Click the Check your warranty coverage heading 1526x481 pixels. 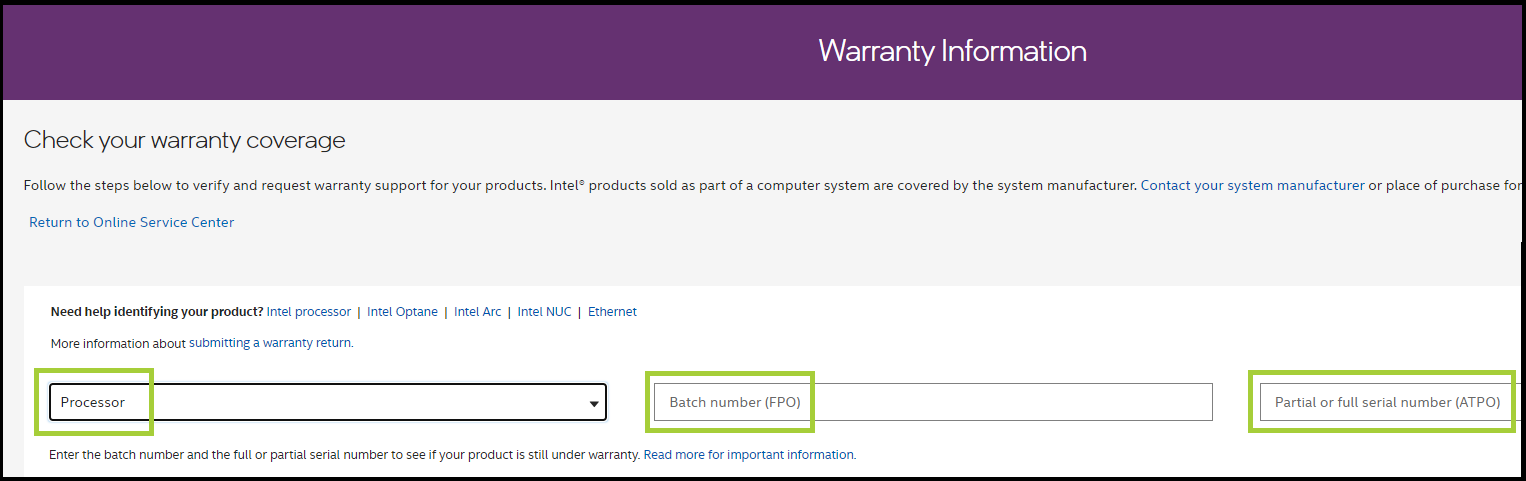point(185,140)
